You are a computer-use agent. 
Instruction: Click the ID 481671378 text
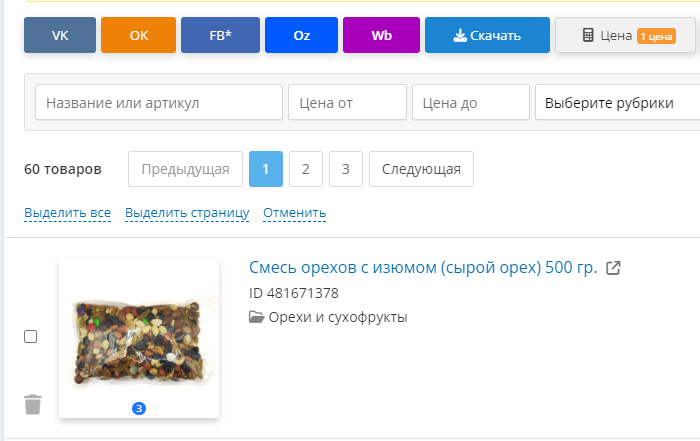coord(294,293)
